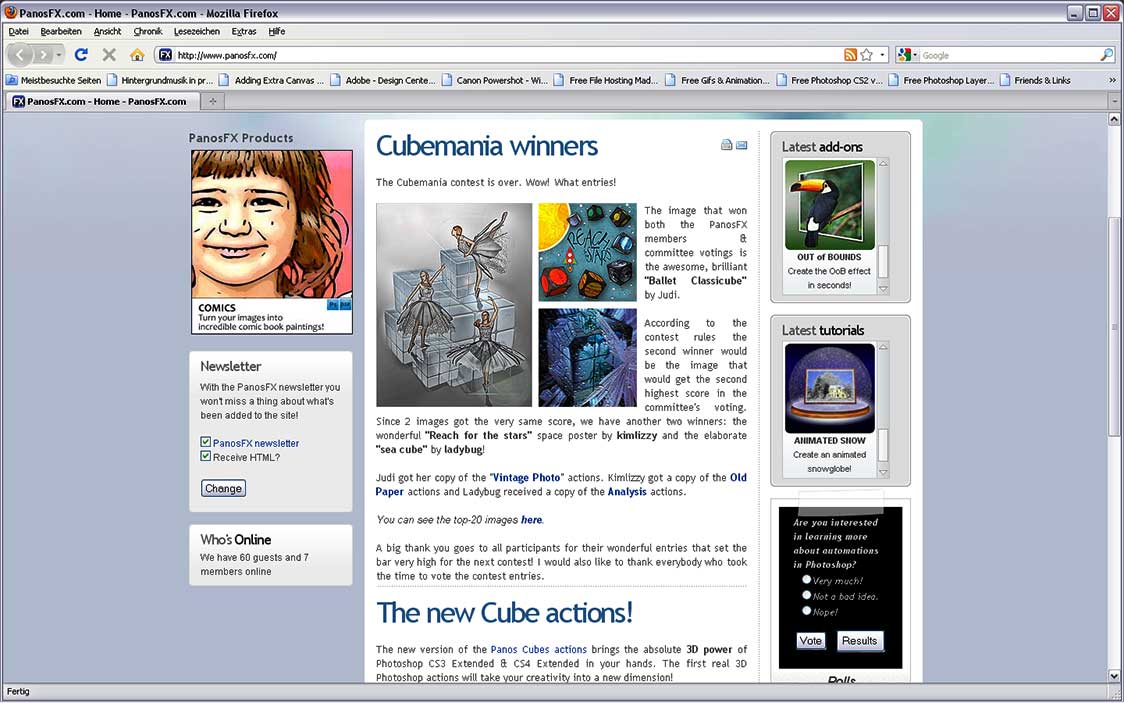
Task: Click the Forward navigation arrow
Action: (x=43, y=54)
